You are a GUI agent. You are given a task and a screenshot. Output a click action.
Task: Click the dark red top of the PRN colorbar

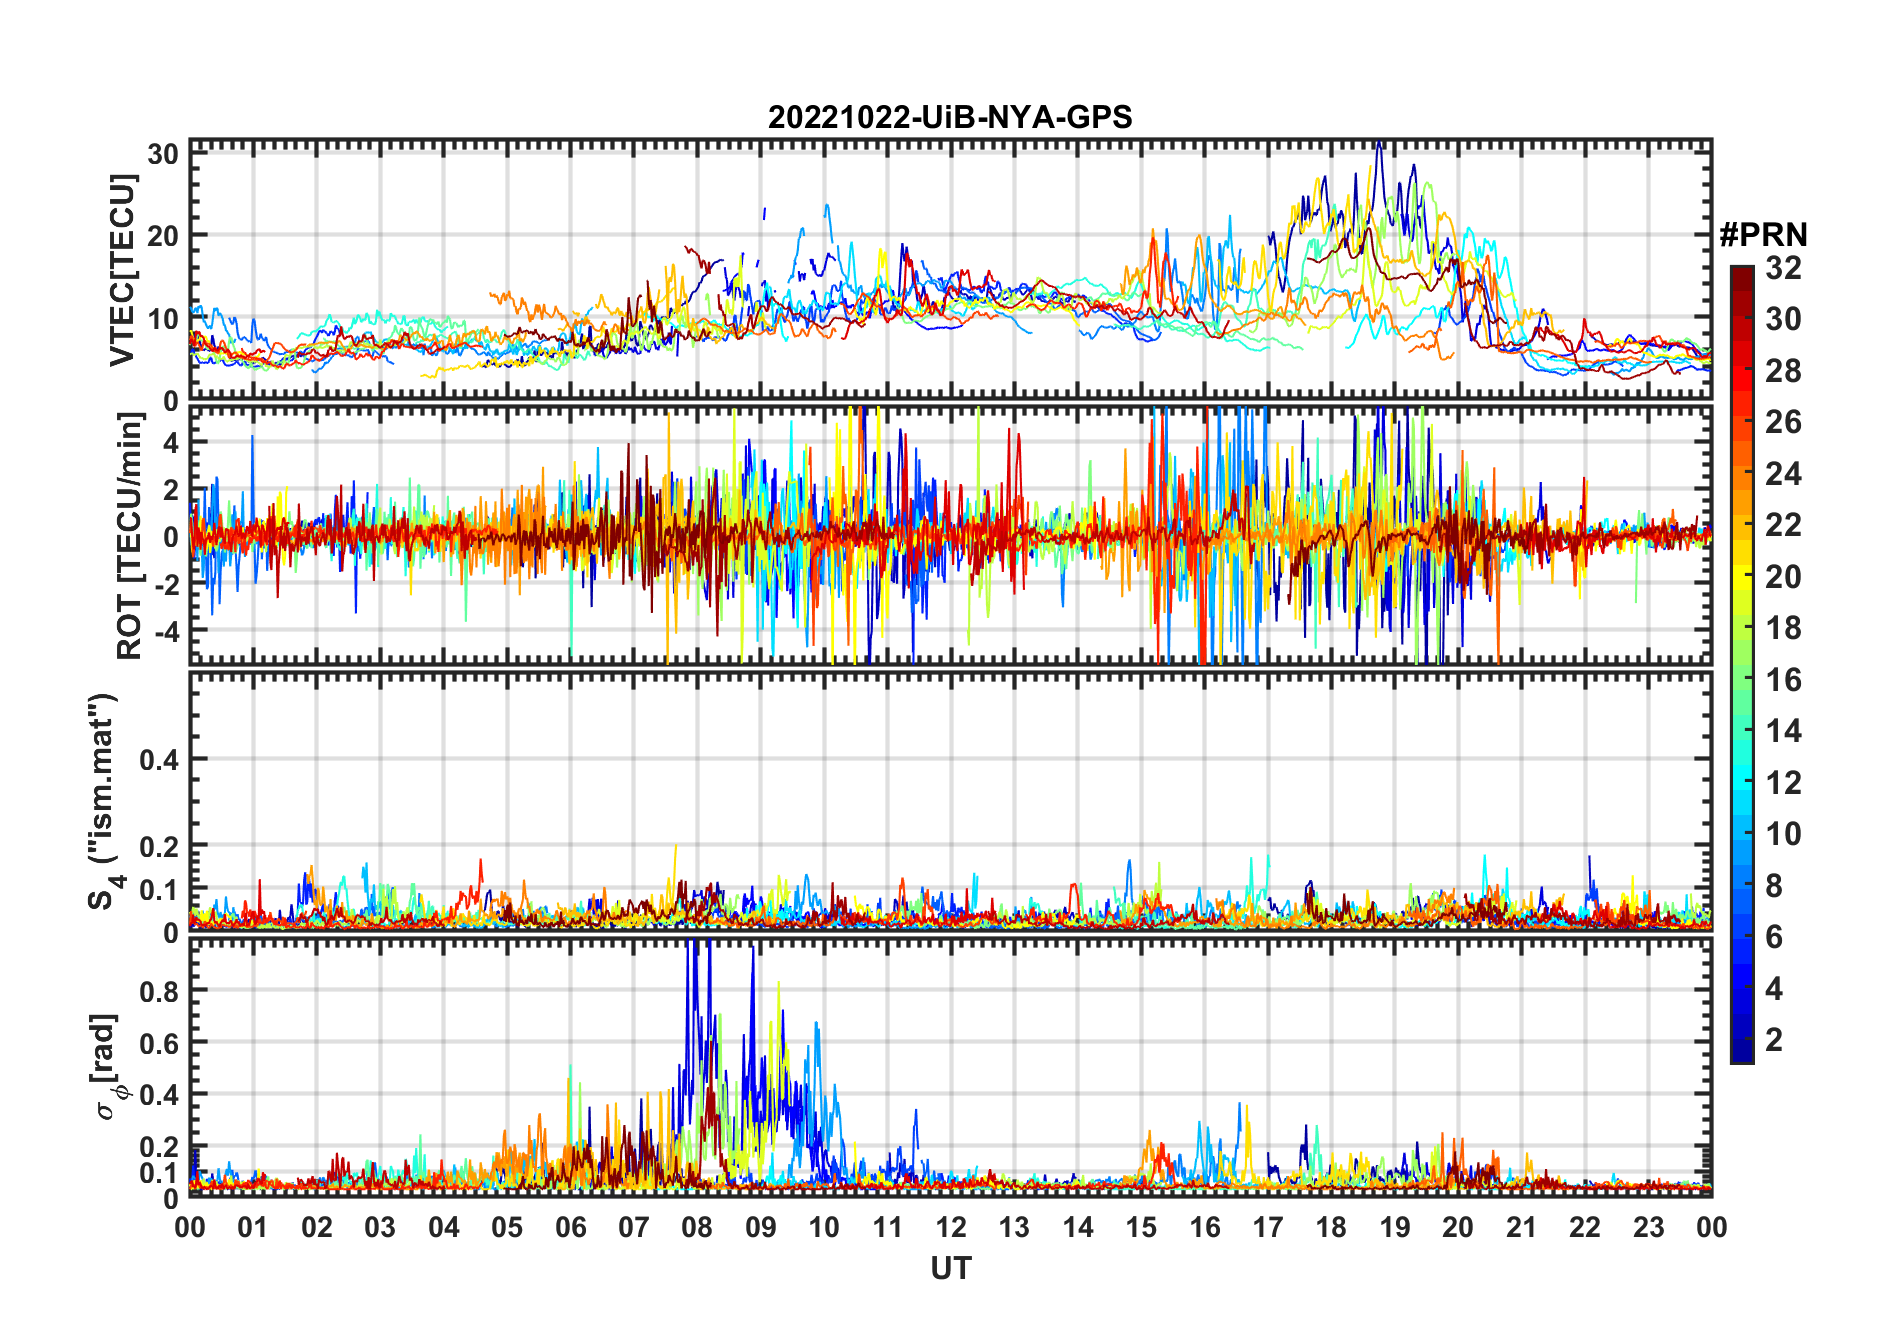(x=1742, y=273)
